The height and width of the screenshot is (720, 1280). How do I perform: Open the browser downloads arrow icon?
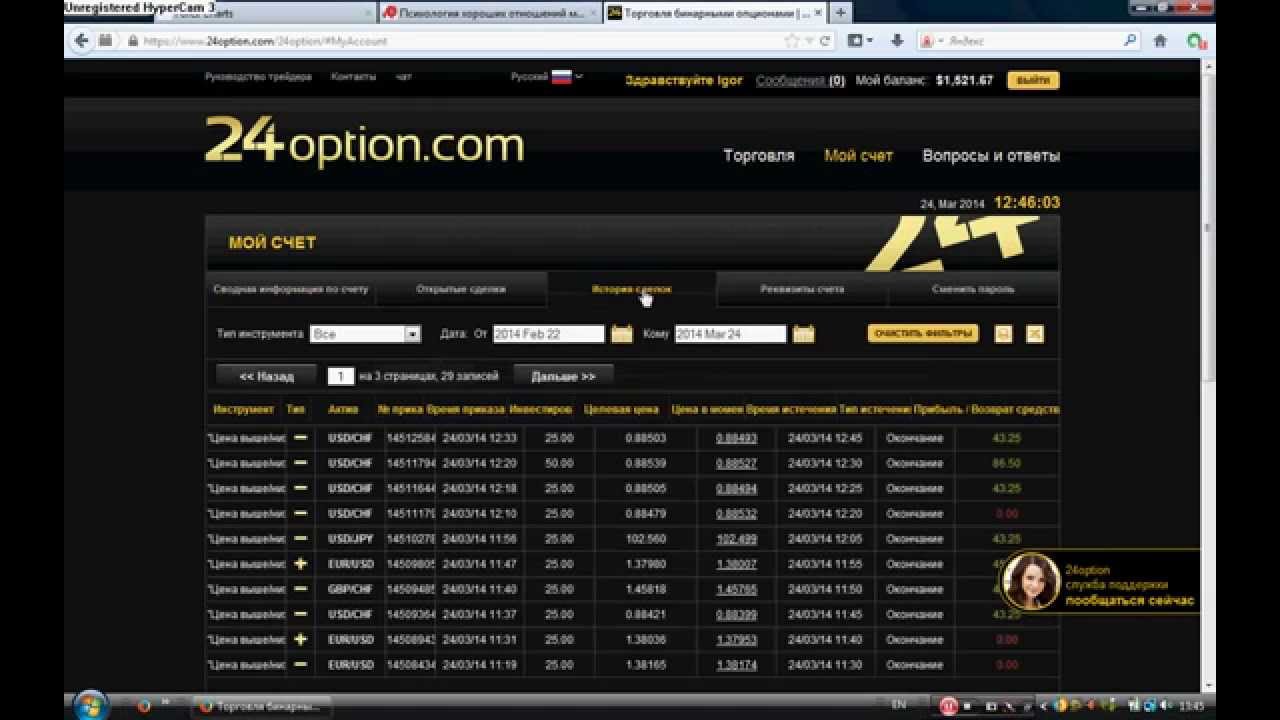pos(897,41)
